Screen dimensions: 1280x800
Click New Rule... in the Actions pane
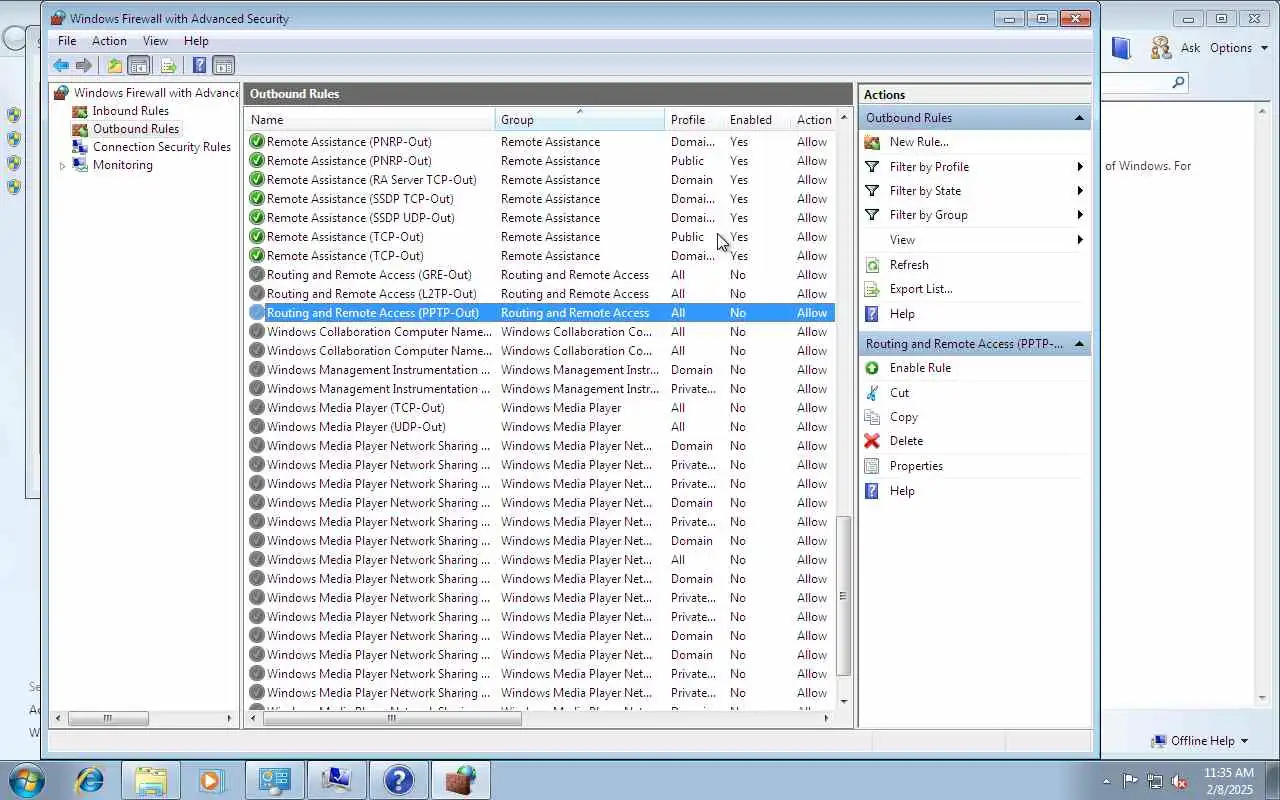coord(919,142)
